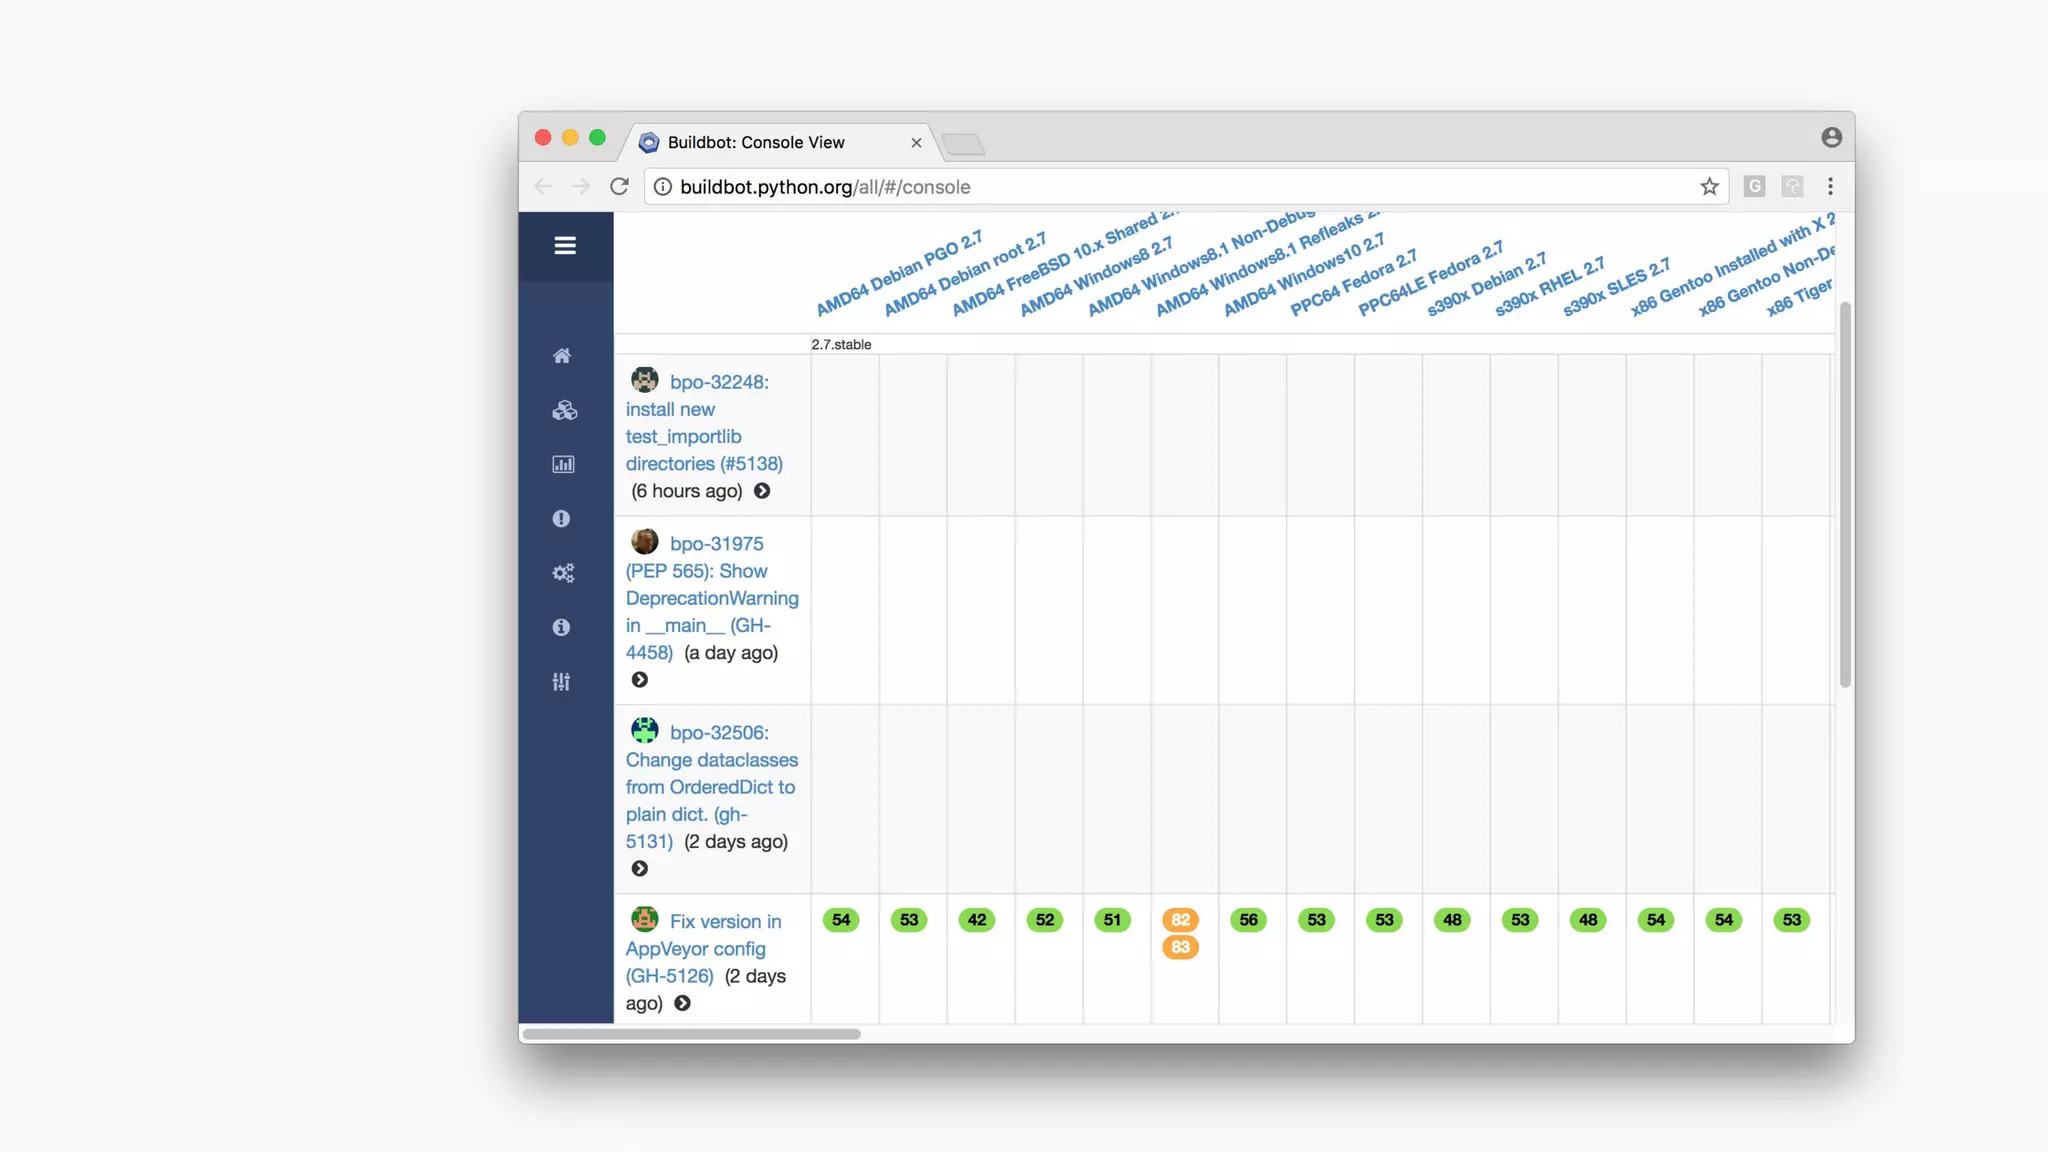This screenshot has height=1152, width=2048.
Task: Open Builds section with cubes icon
Action: coord(564,410)
